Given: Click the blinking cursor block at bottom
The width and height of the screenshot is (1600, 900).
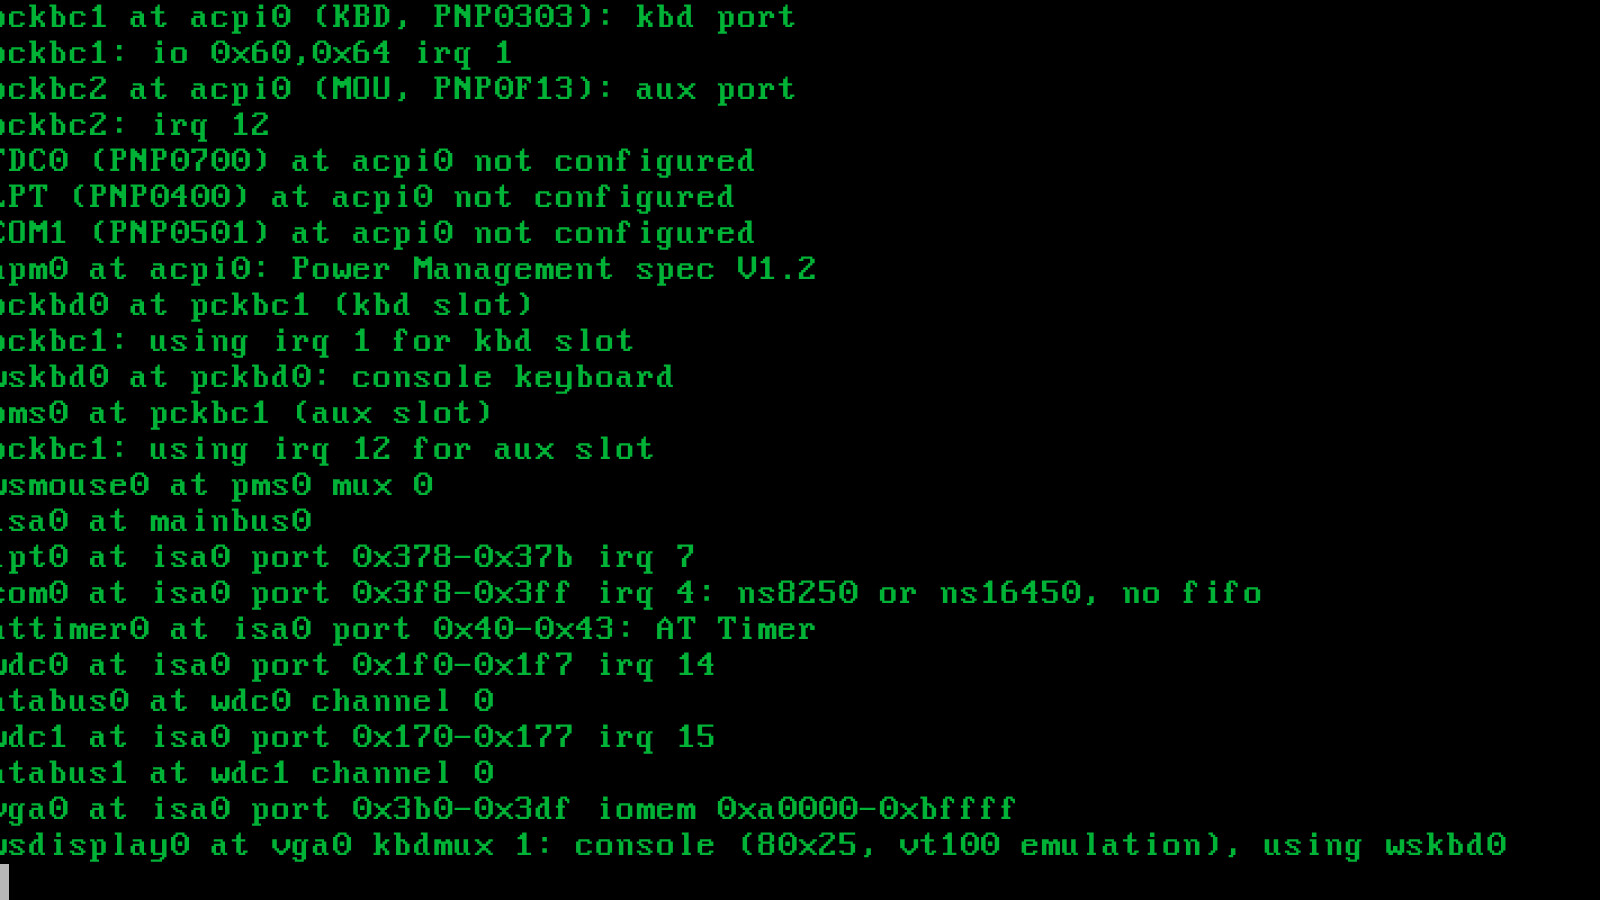Looking at the screenshot, I should [x=4, y=881].
